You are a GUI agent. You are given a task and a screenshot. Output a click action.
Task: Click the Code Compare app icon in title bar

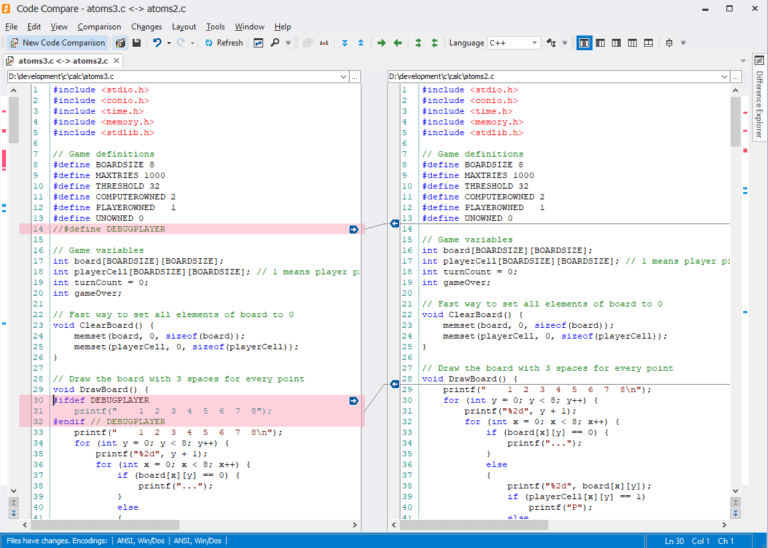pos(6,8)
